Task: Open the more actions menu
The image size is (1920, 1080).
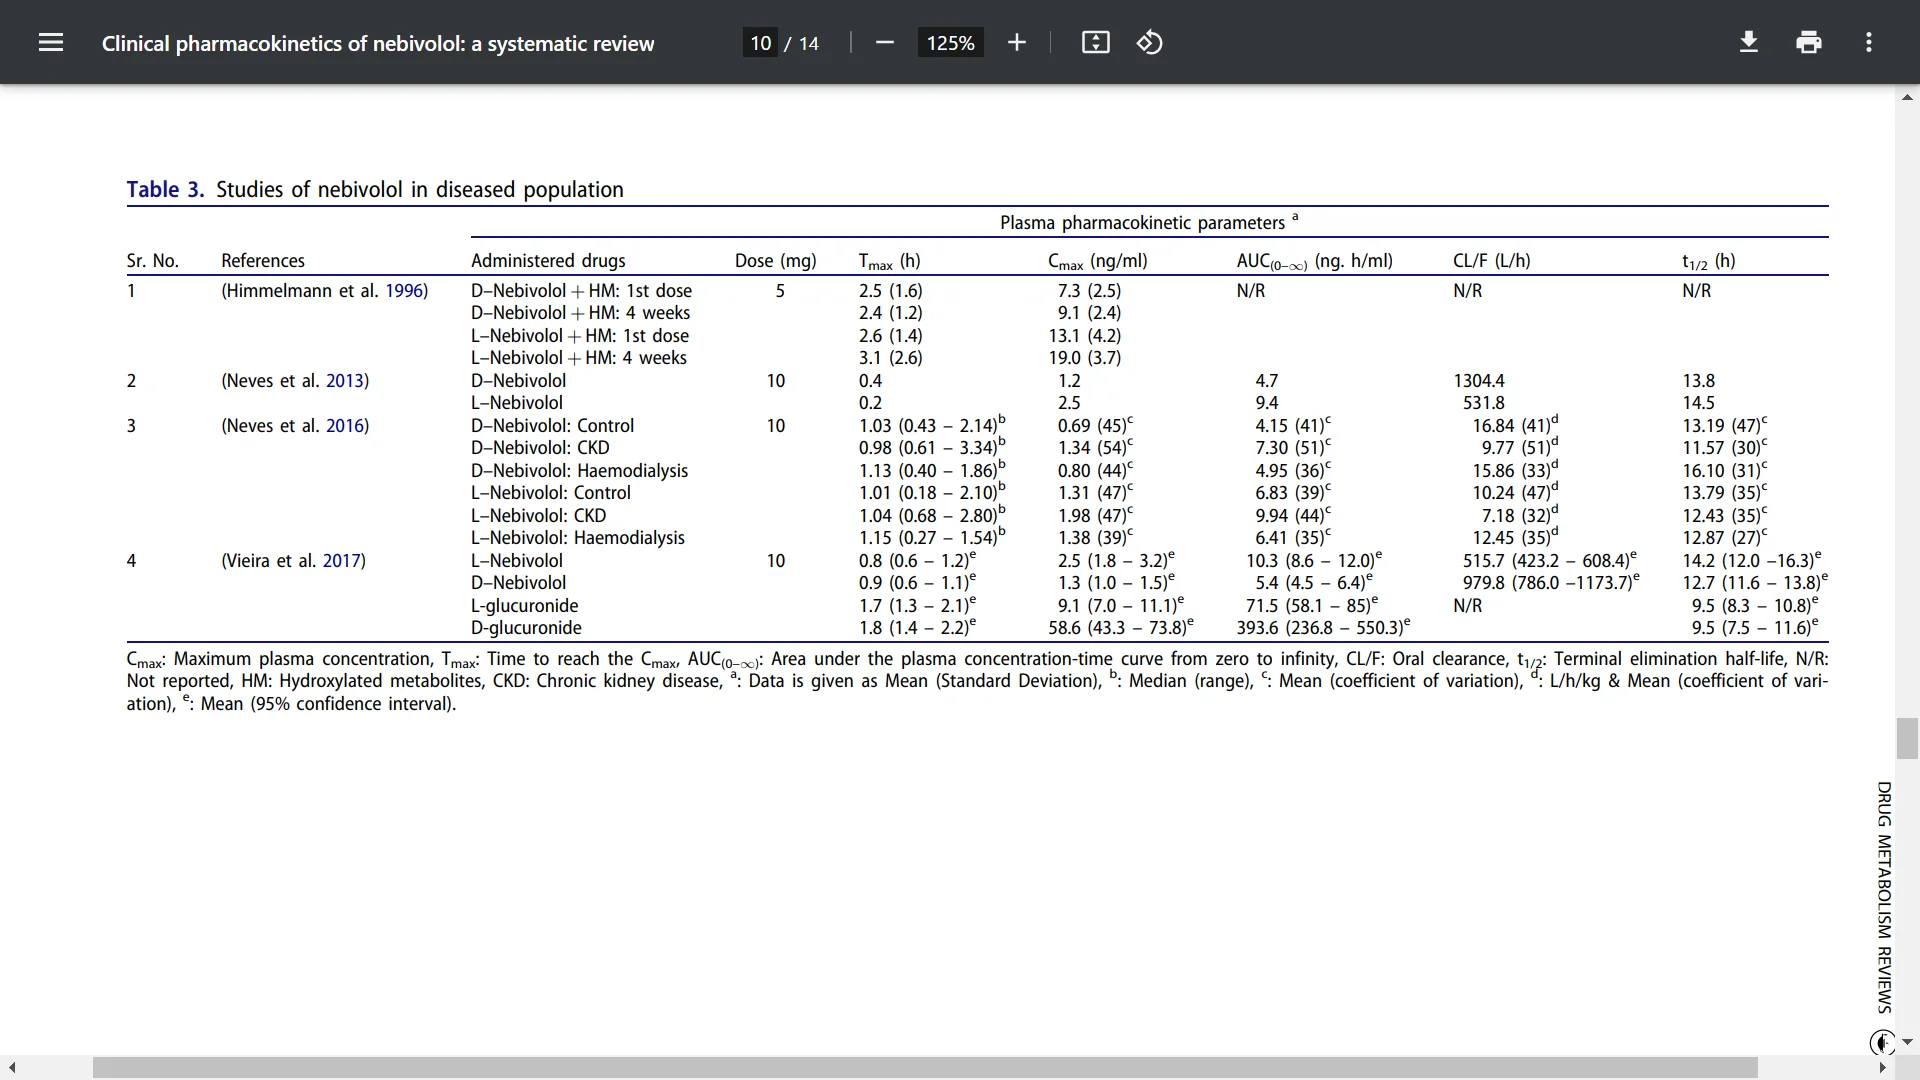Action: [x=1869, y=42]
